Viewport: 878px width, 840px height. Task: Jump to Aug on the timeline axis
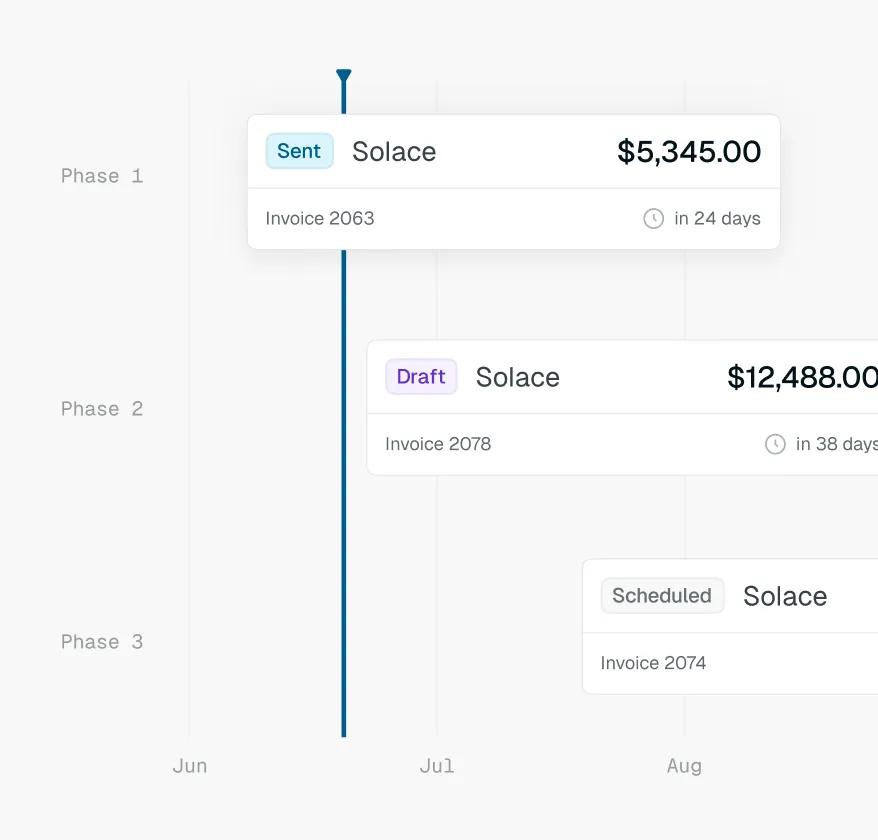click(x=684, y=766)
